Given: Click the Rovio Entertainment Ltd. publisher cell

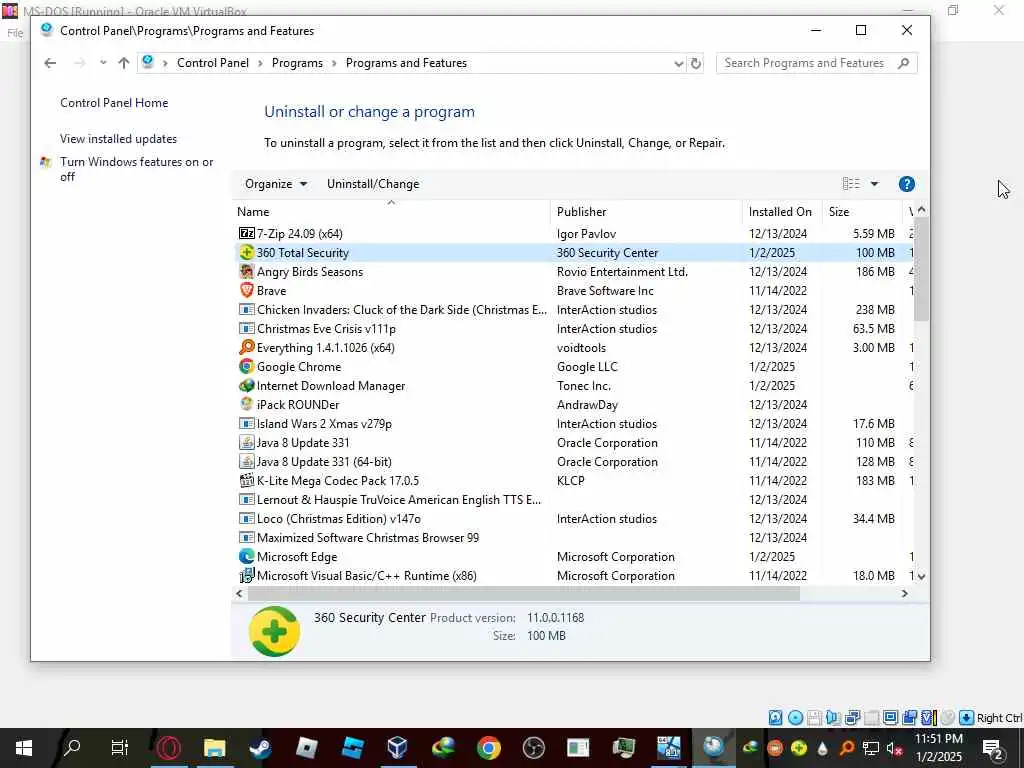Looking at the screenshot, I should tap(622, 271).
